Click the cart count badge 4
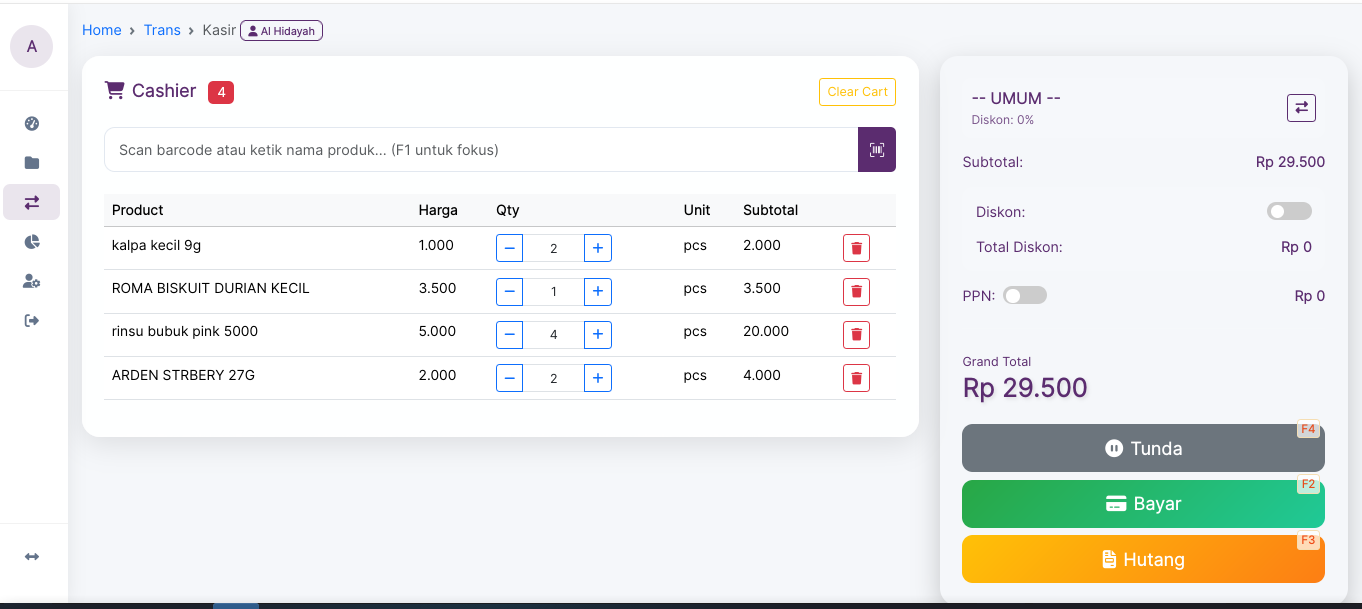The width and height of the screenshot is (1362, 609). point(221,92)
